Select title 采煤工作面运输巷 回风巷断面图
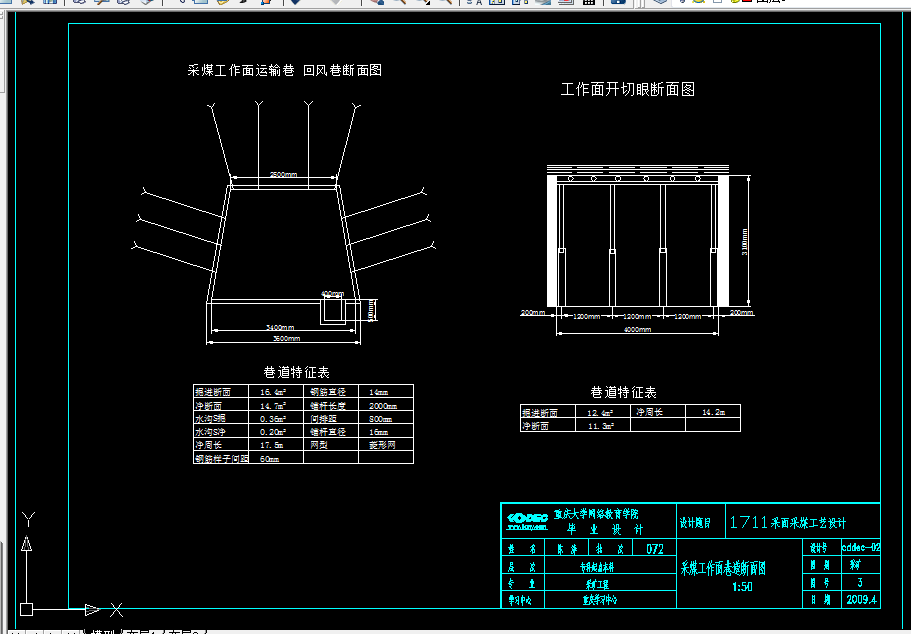 (x=285, y=70)
